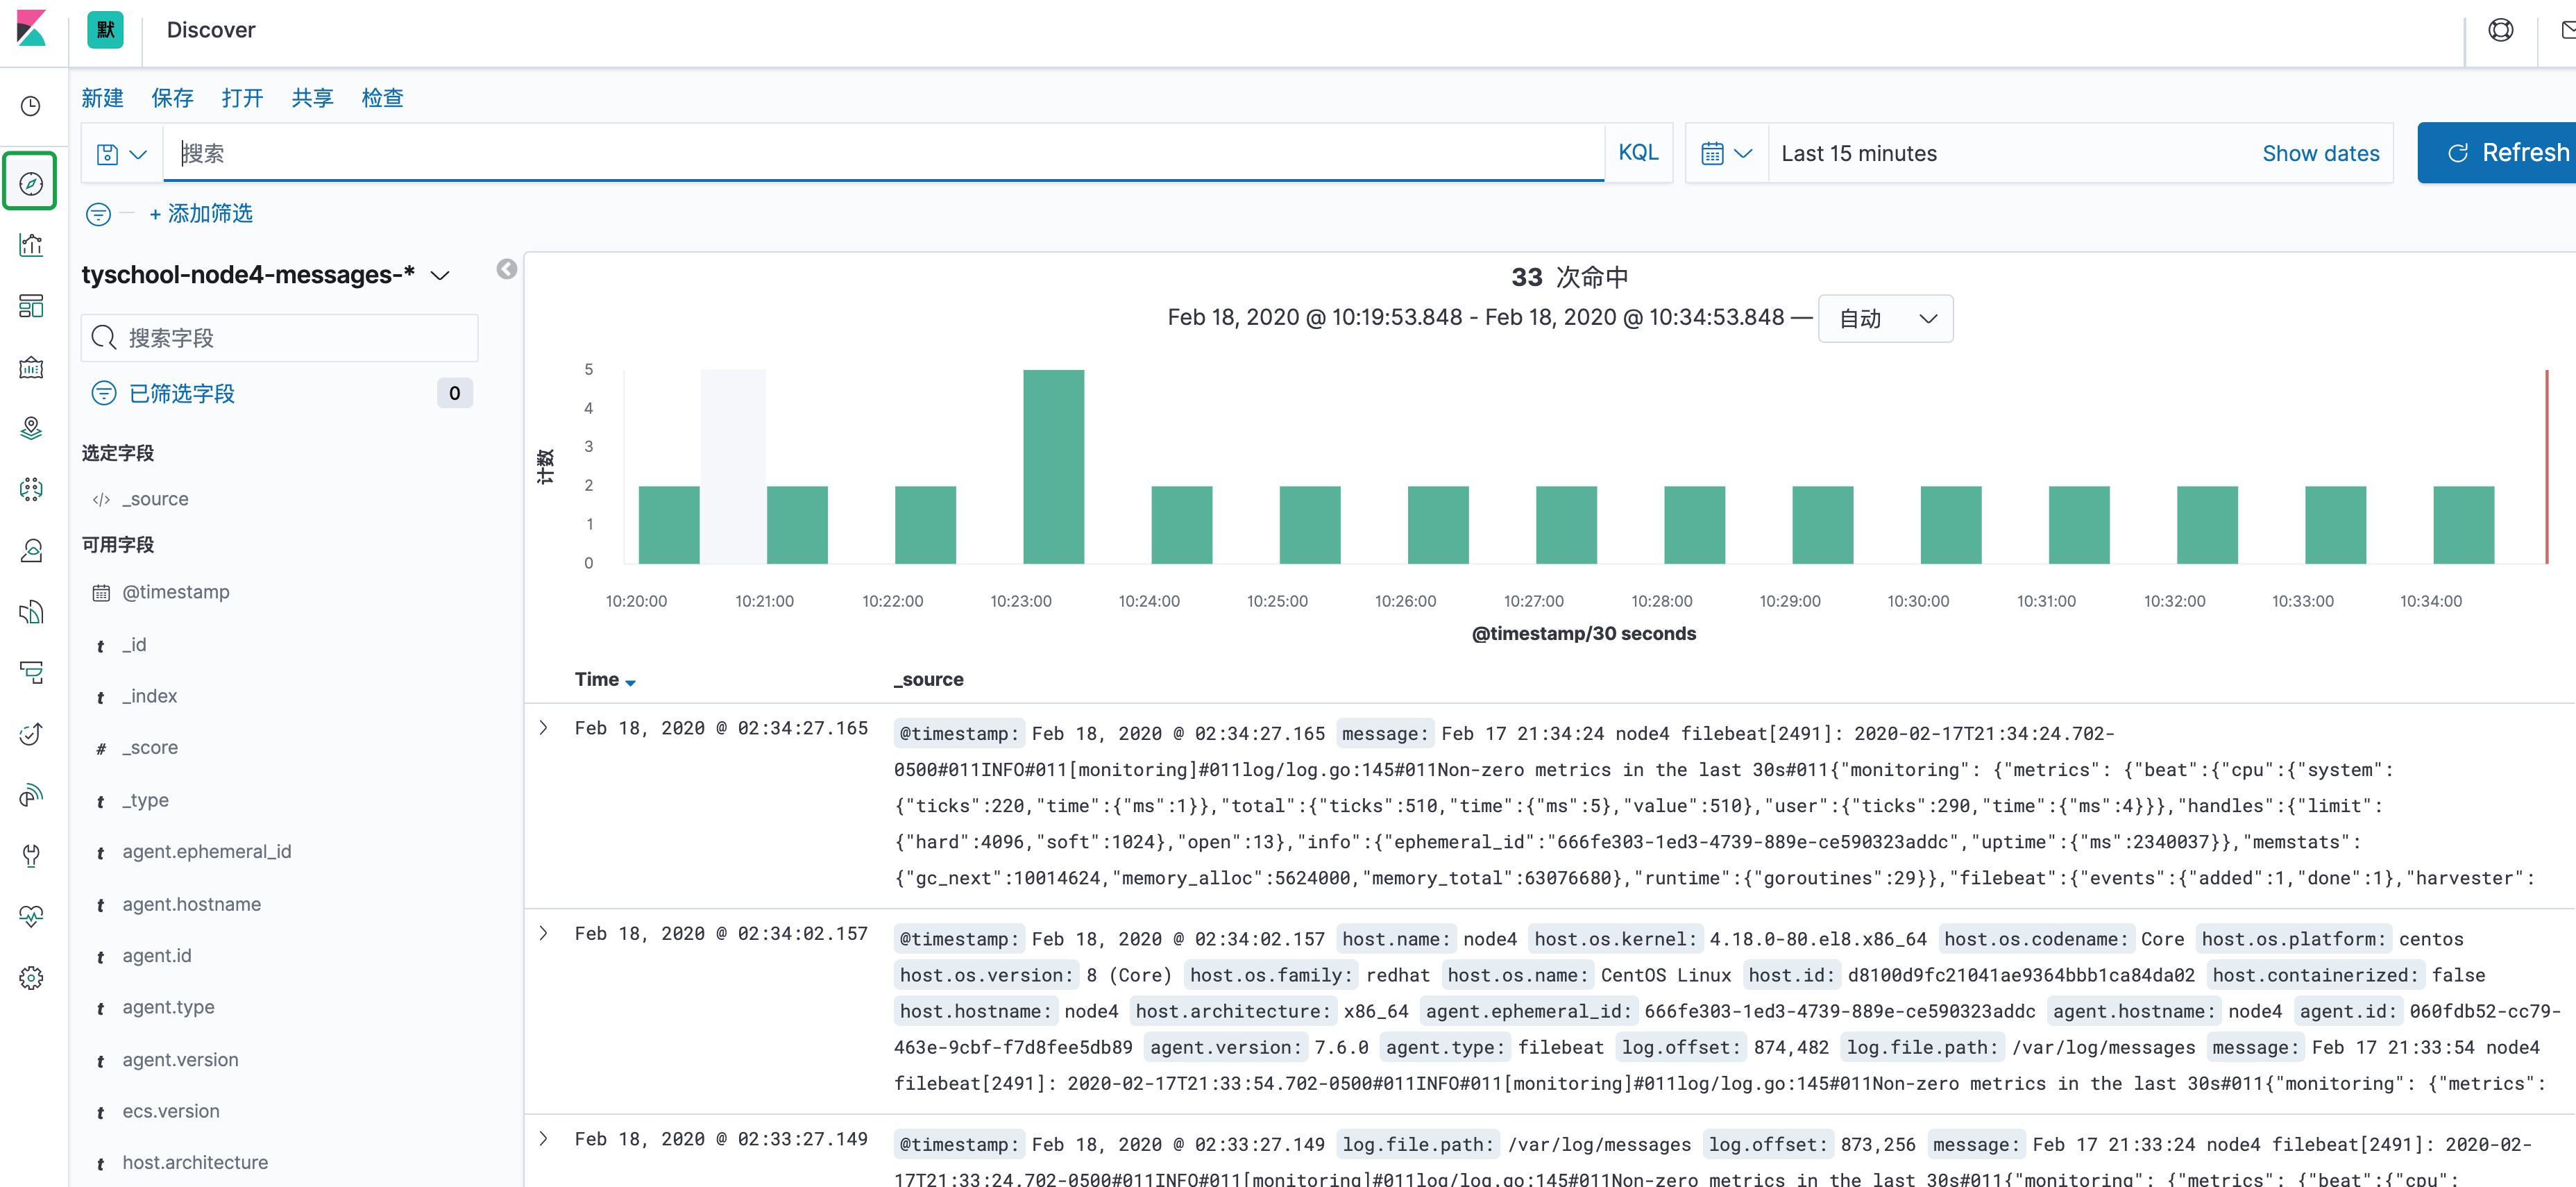
Task: Open the Dashboard icon in sidebar
Action: pyautogui.click(x=31, y=306)
